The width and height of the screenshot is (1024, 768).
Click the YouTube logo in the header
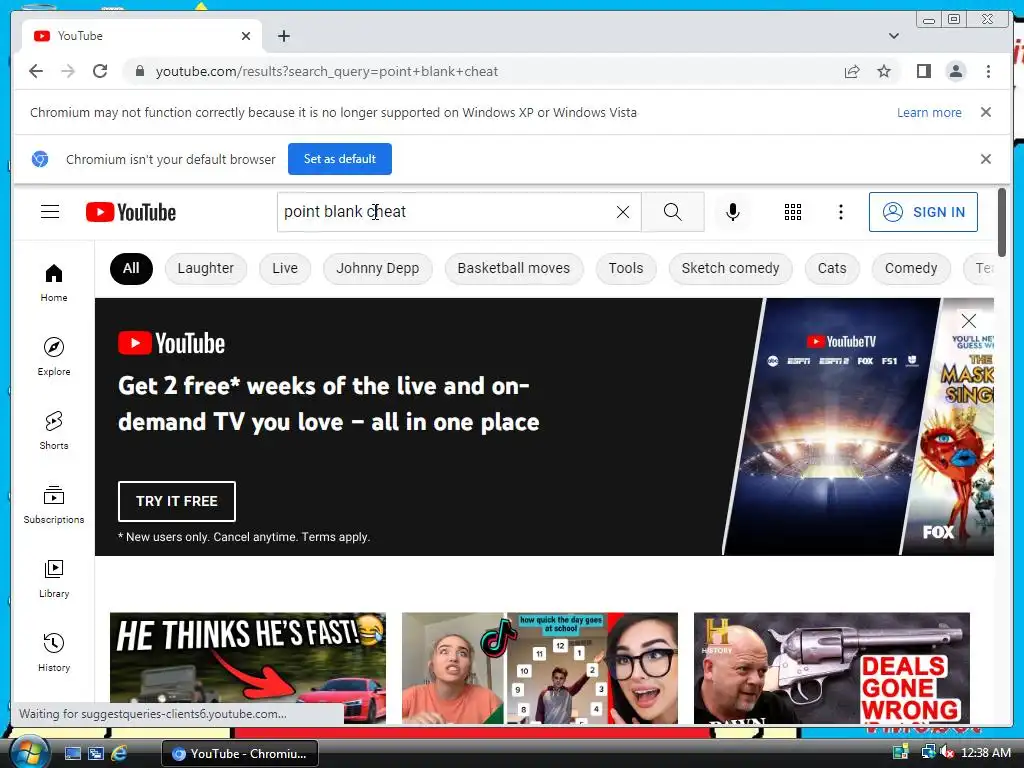click(x=131, y=212)
